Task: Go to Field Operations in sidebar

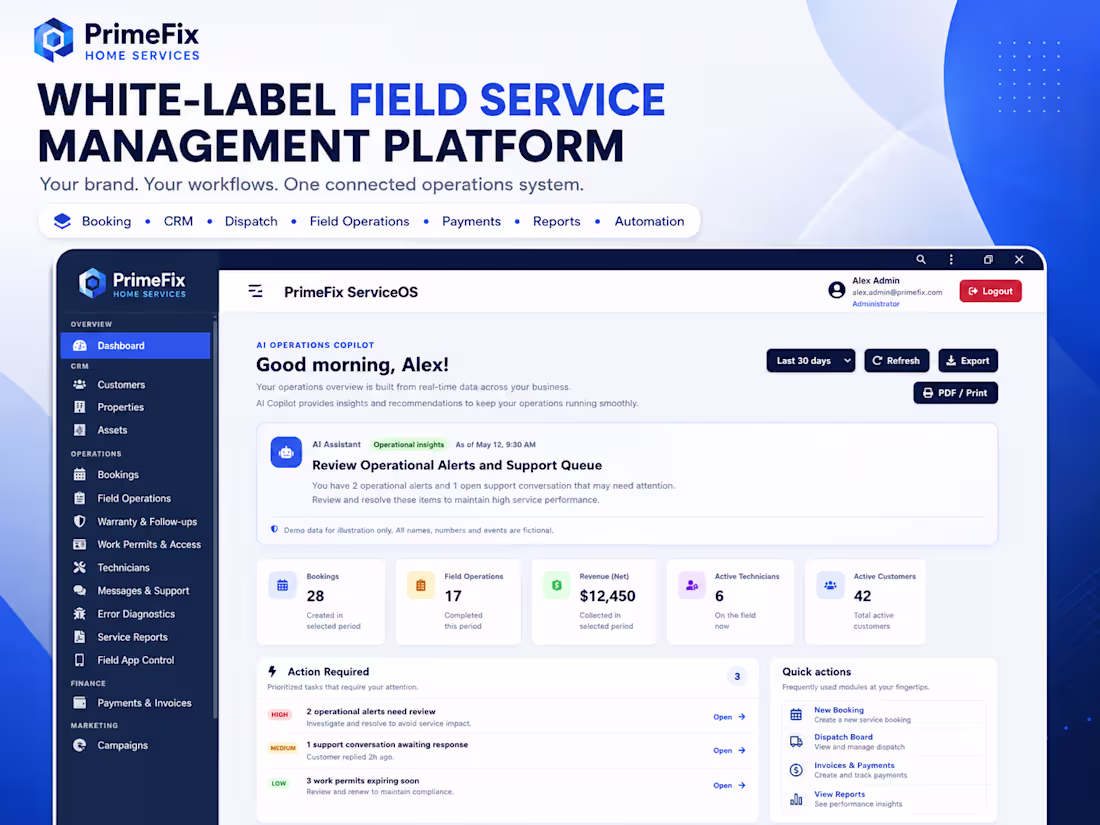Action: tap(135, 498)
